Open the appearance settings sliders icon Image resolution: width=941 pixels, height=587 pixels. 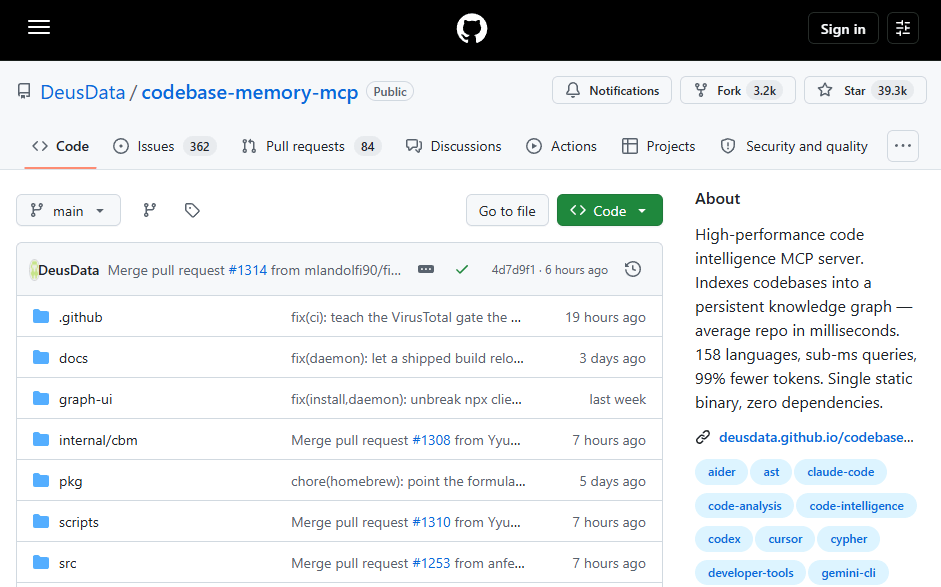pyautogui.click(x=903, y=28)
